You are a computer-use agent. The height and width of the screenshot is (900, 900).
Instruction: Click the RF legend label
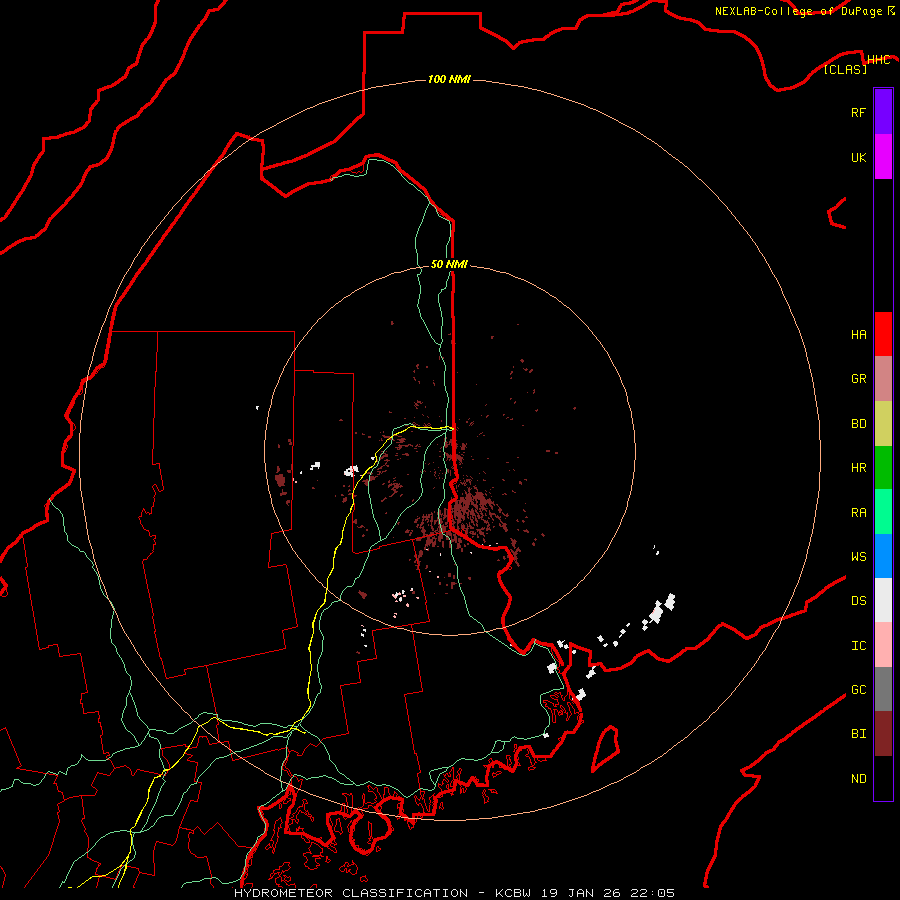coord(858,112)
